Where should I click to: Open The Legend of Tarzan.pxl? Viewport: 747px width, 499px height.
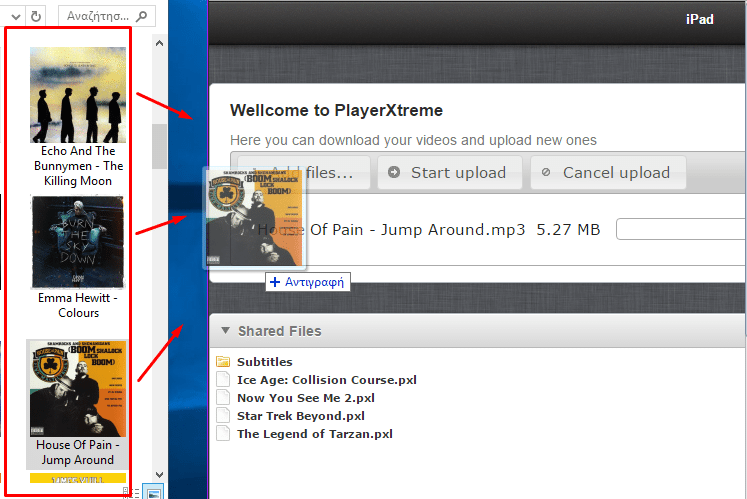(315, 434)
